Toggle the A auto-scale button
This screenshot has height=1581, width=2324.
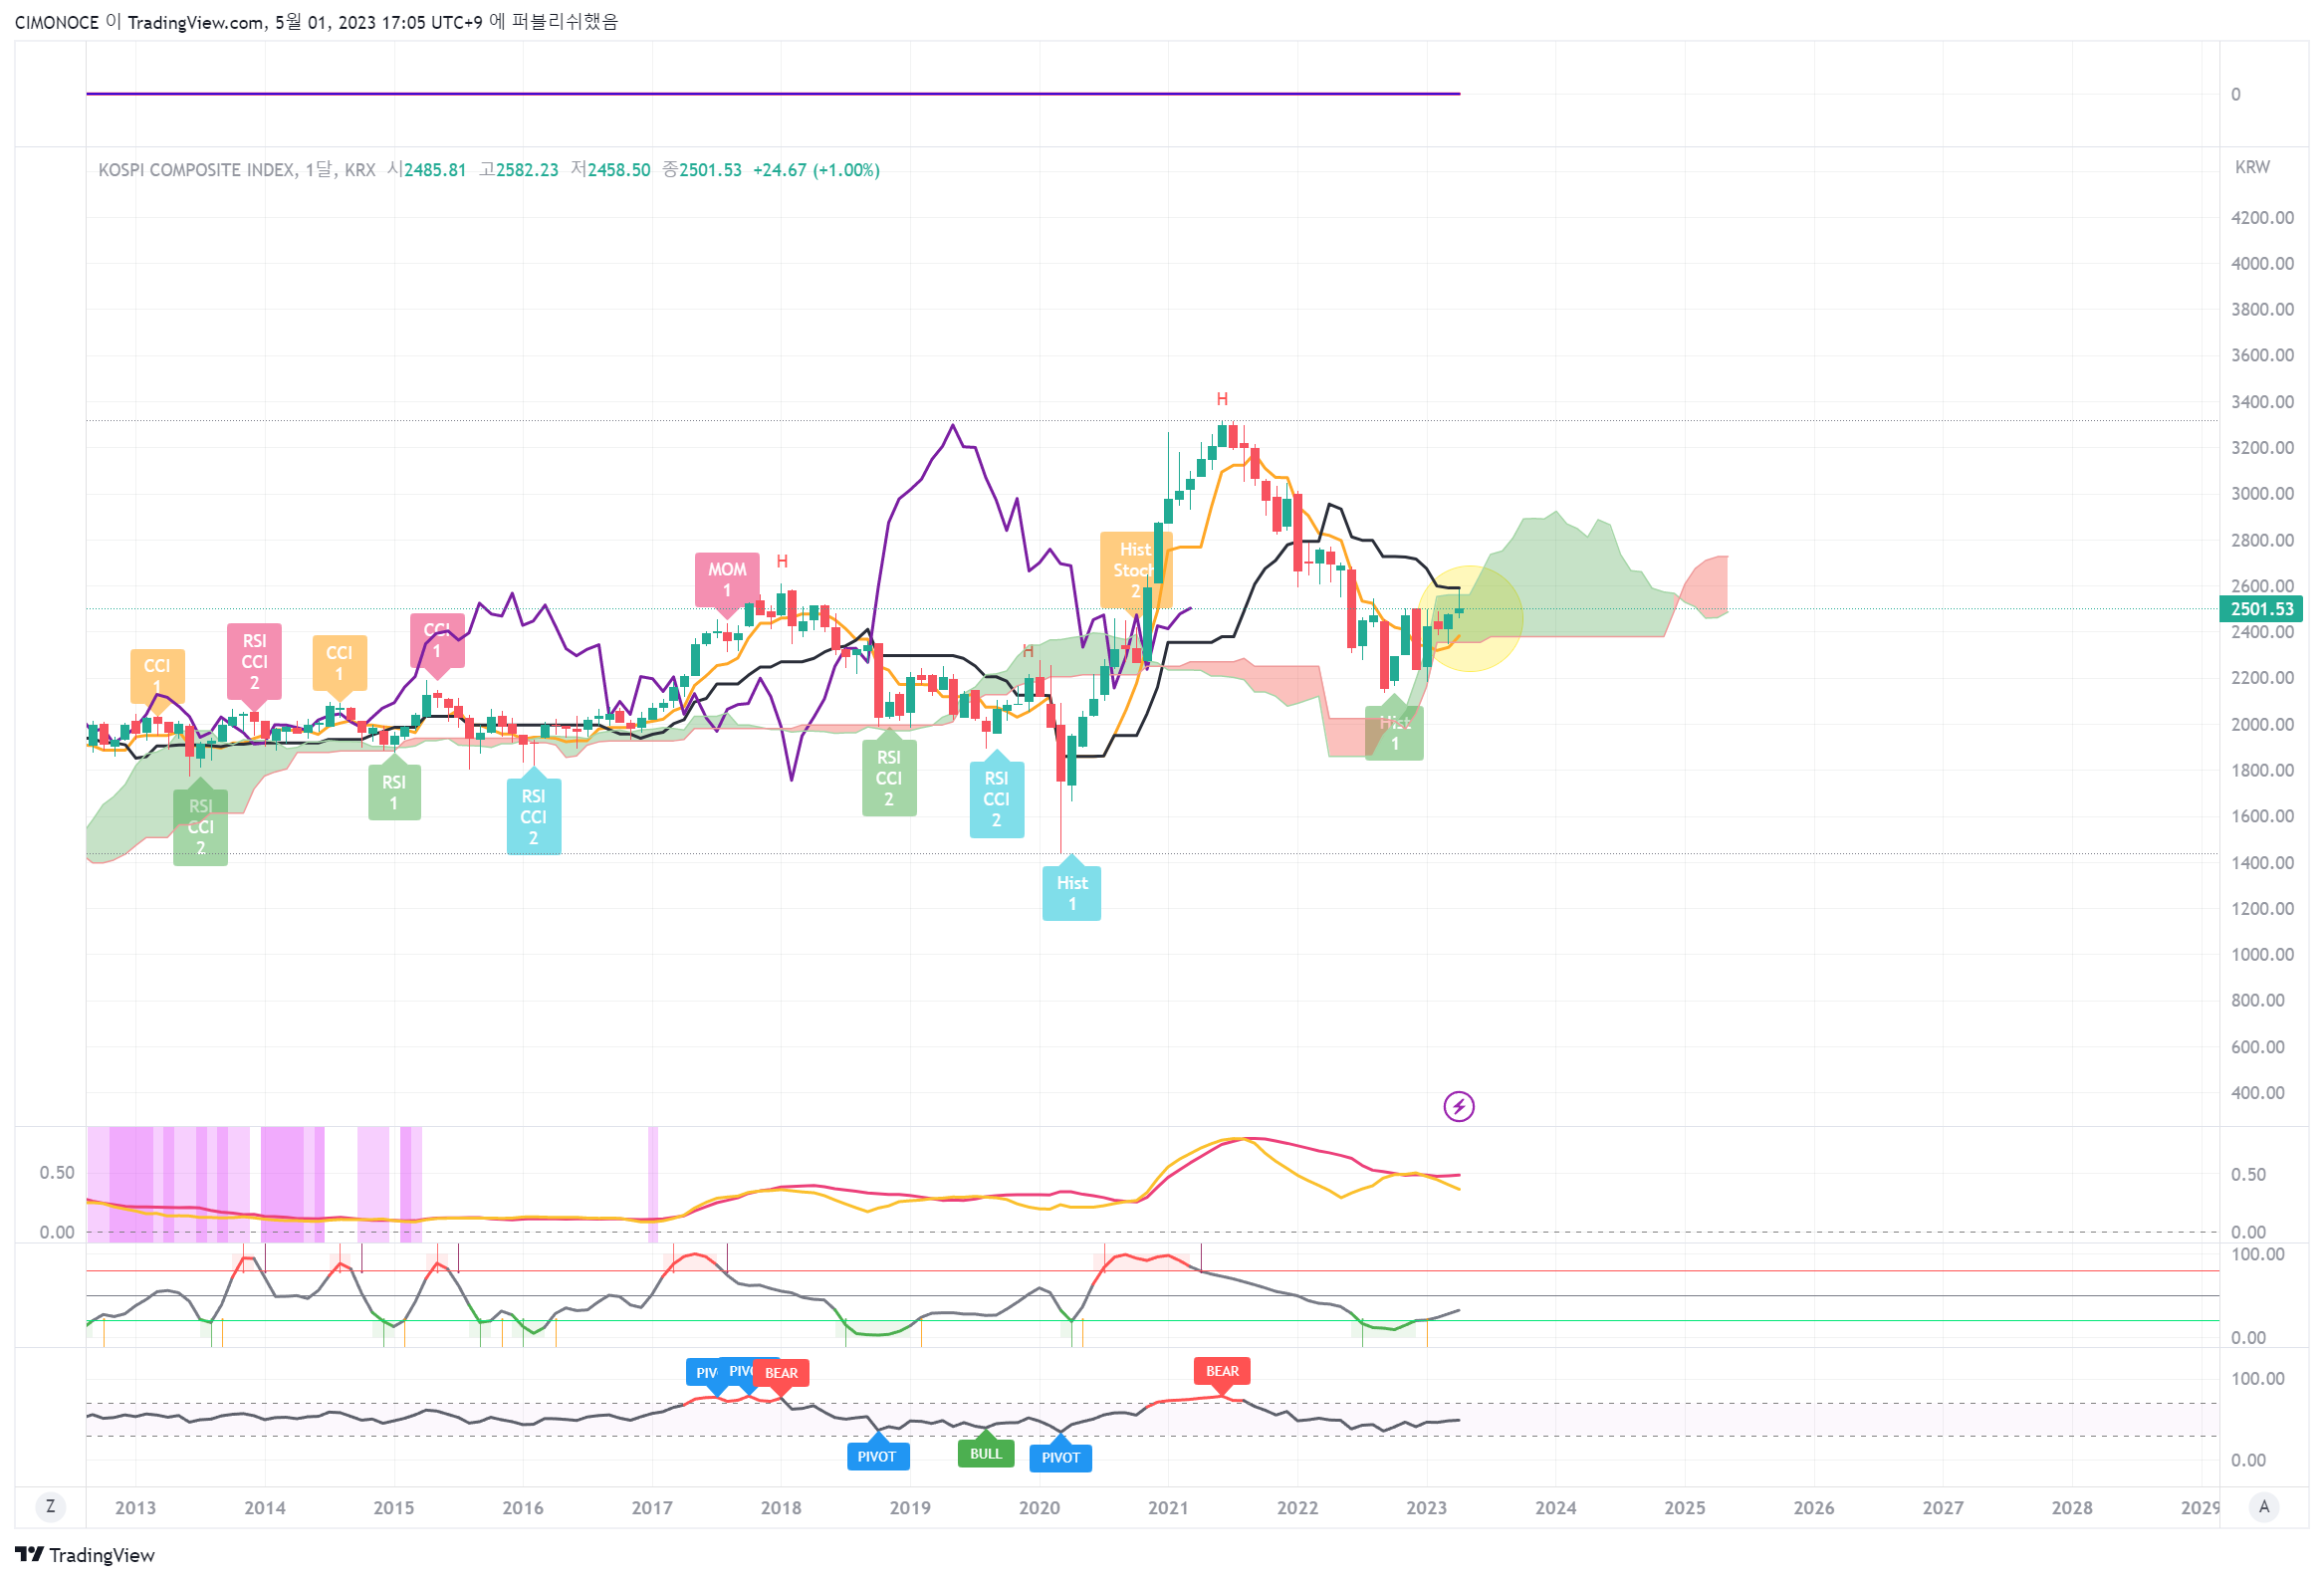tap(2264, 1506)
